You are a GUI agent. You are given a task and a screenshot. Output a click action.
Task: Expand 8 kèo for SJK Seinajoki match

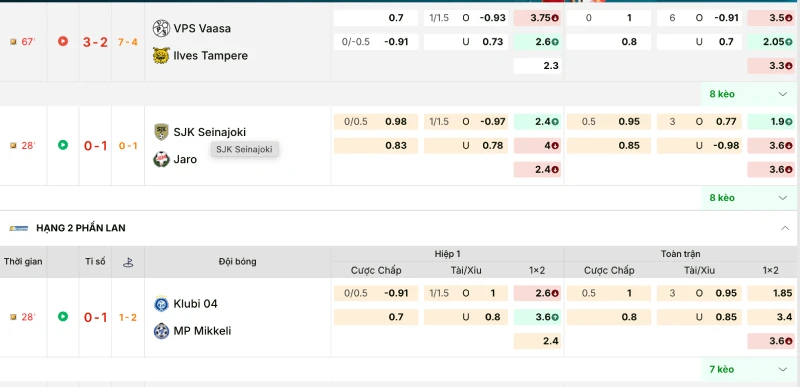(x=748, y=198)
